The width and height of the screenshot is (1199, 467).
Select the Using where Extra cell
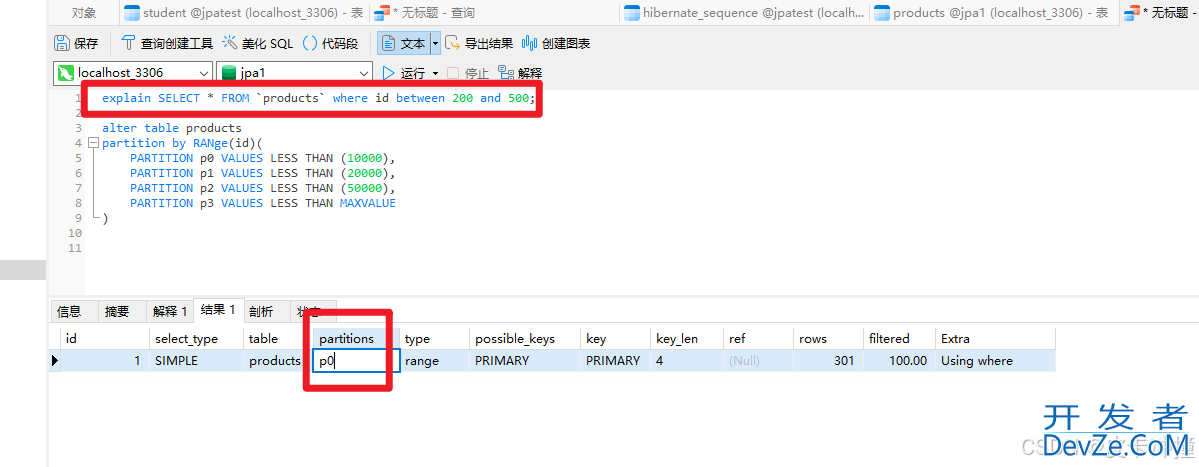[x=995, y=361]
